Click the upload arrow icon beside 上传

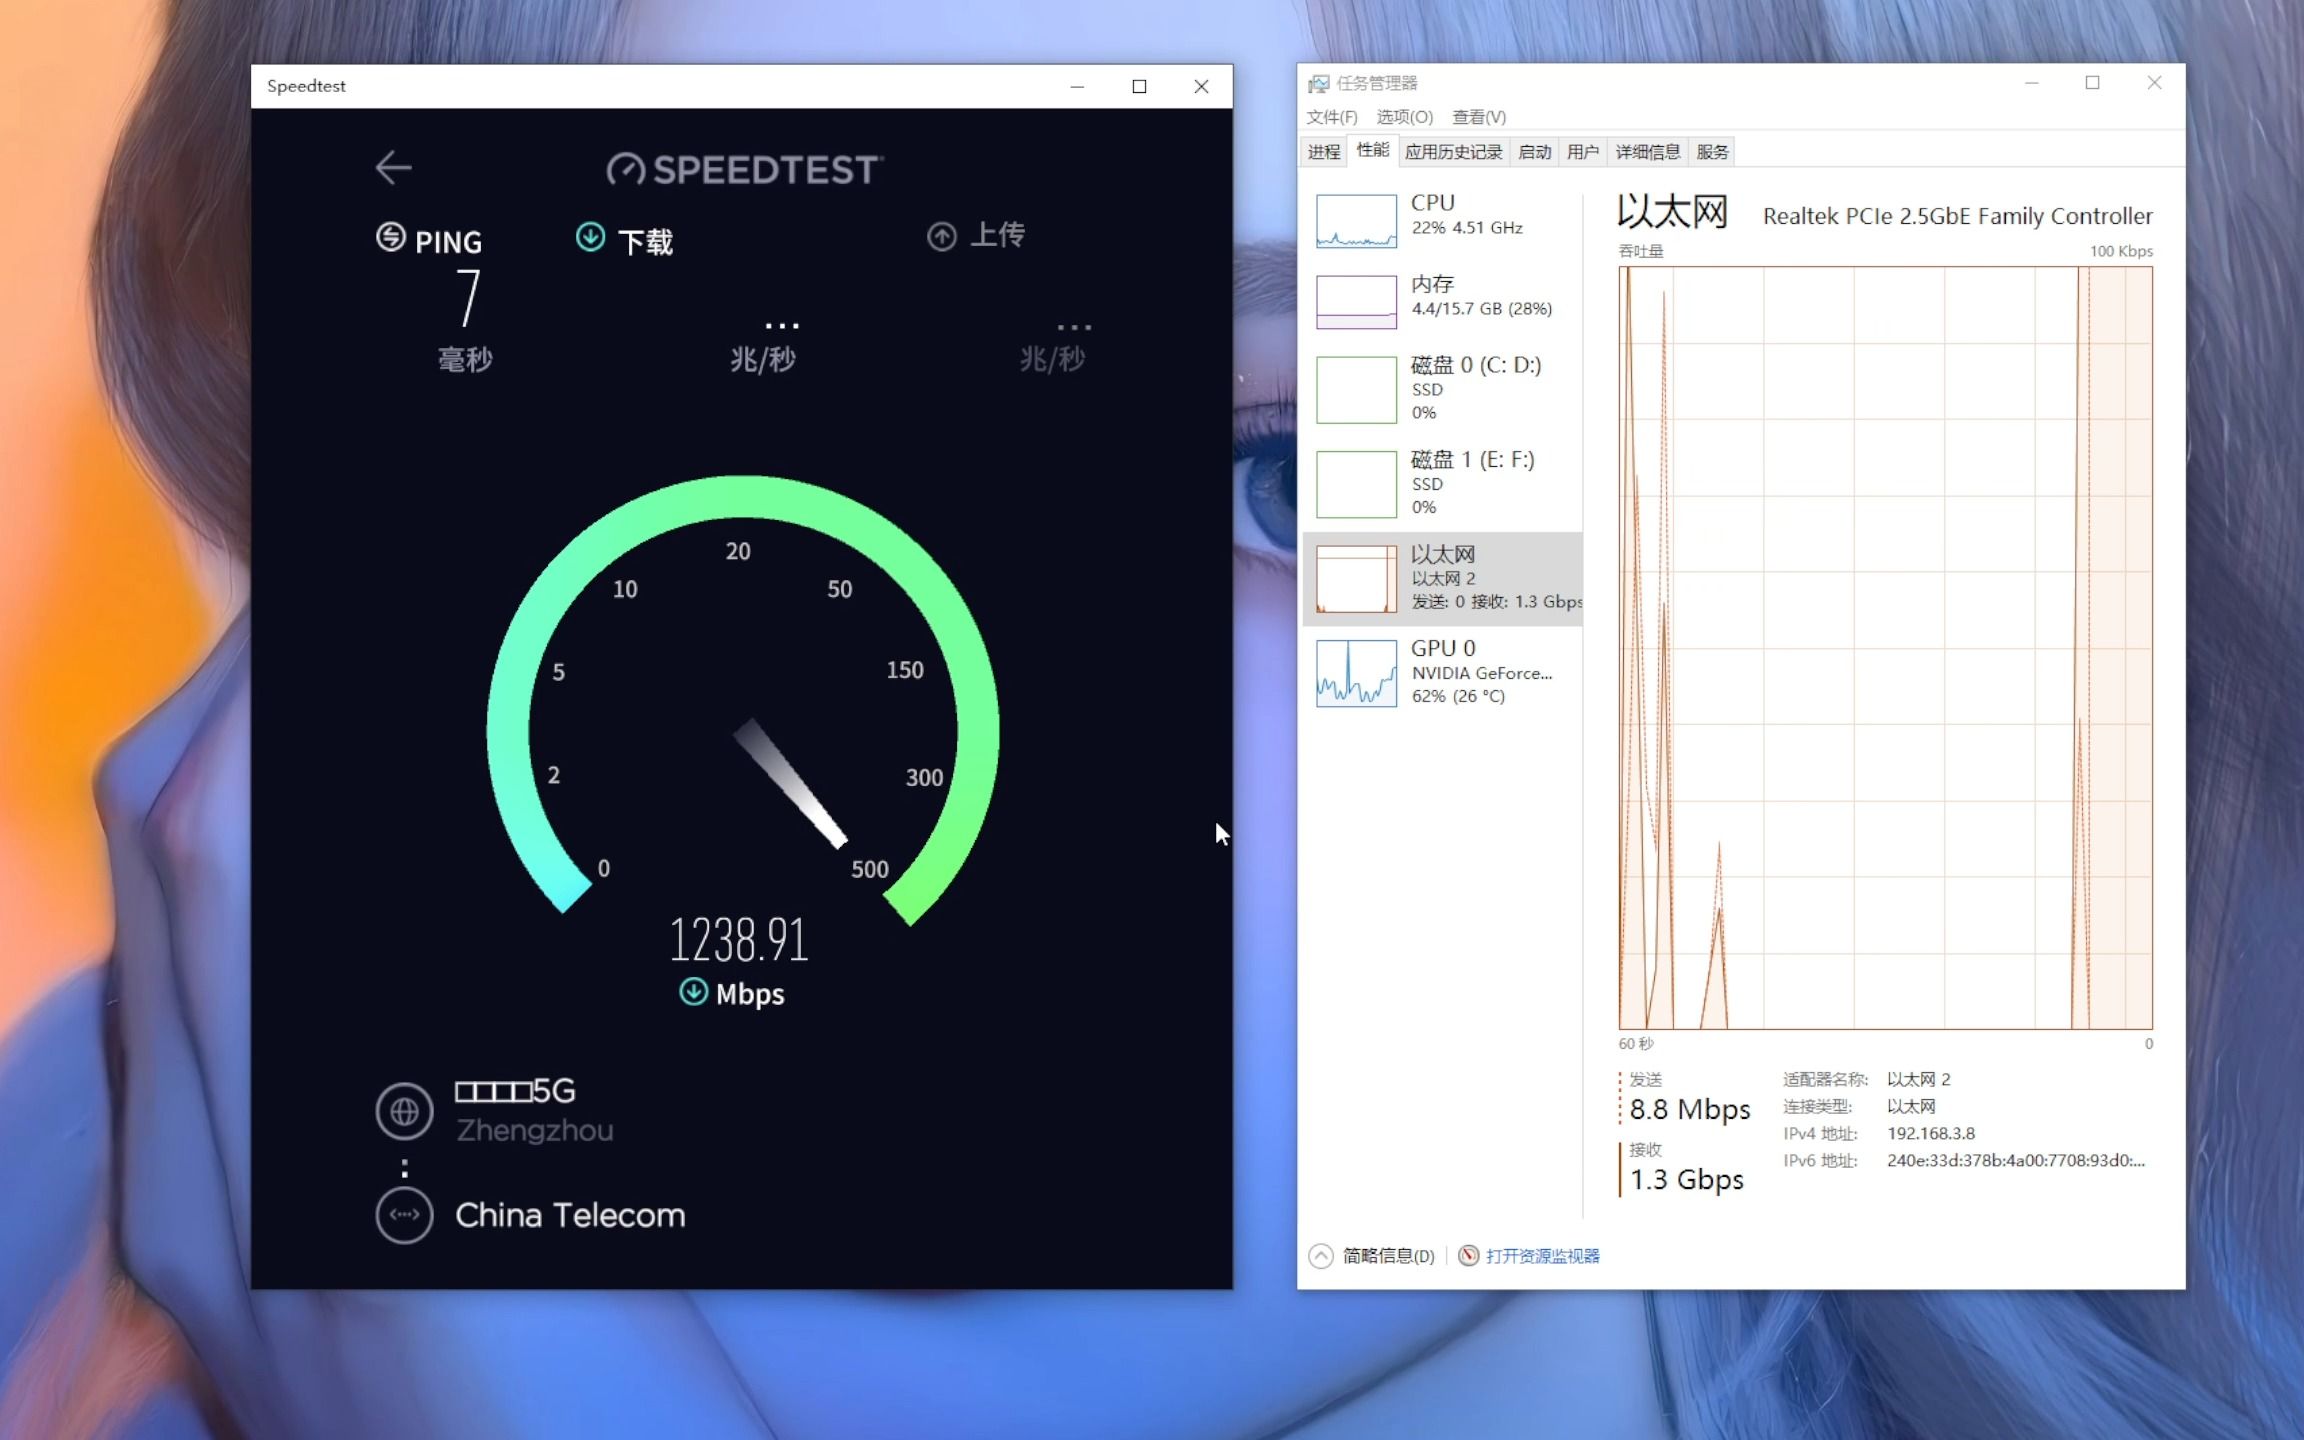click(x=941, y=237)
